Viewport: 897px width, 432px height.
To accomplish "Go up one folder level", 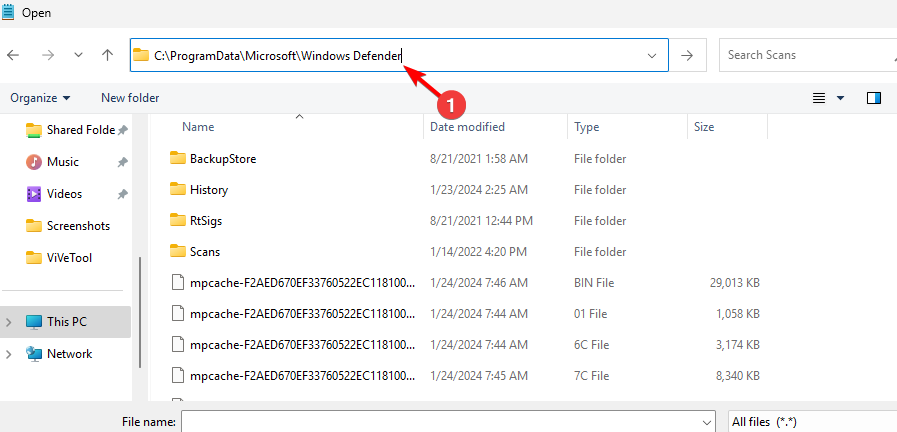I will [108, 55].
